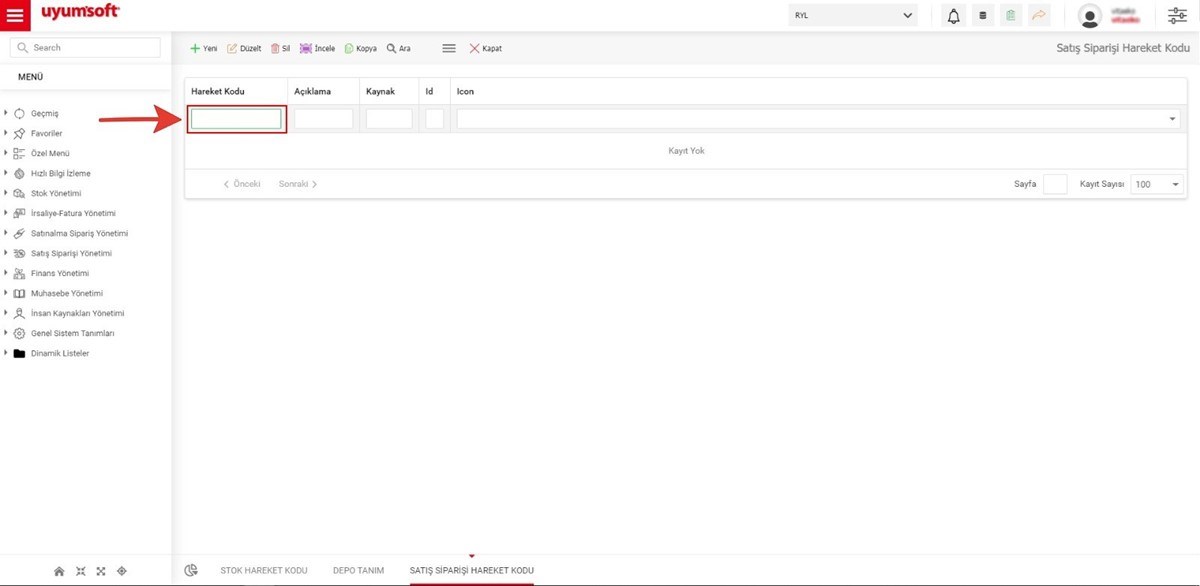Image resolution: width=1200 pixels, height=586 pixels.
Task: Create a new record with Yeni
Action: pos(204,48)
